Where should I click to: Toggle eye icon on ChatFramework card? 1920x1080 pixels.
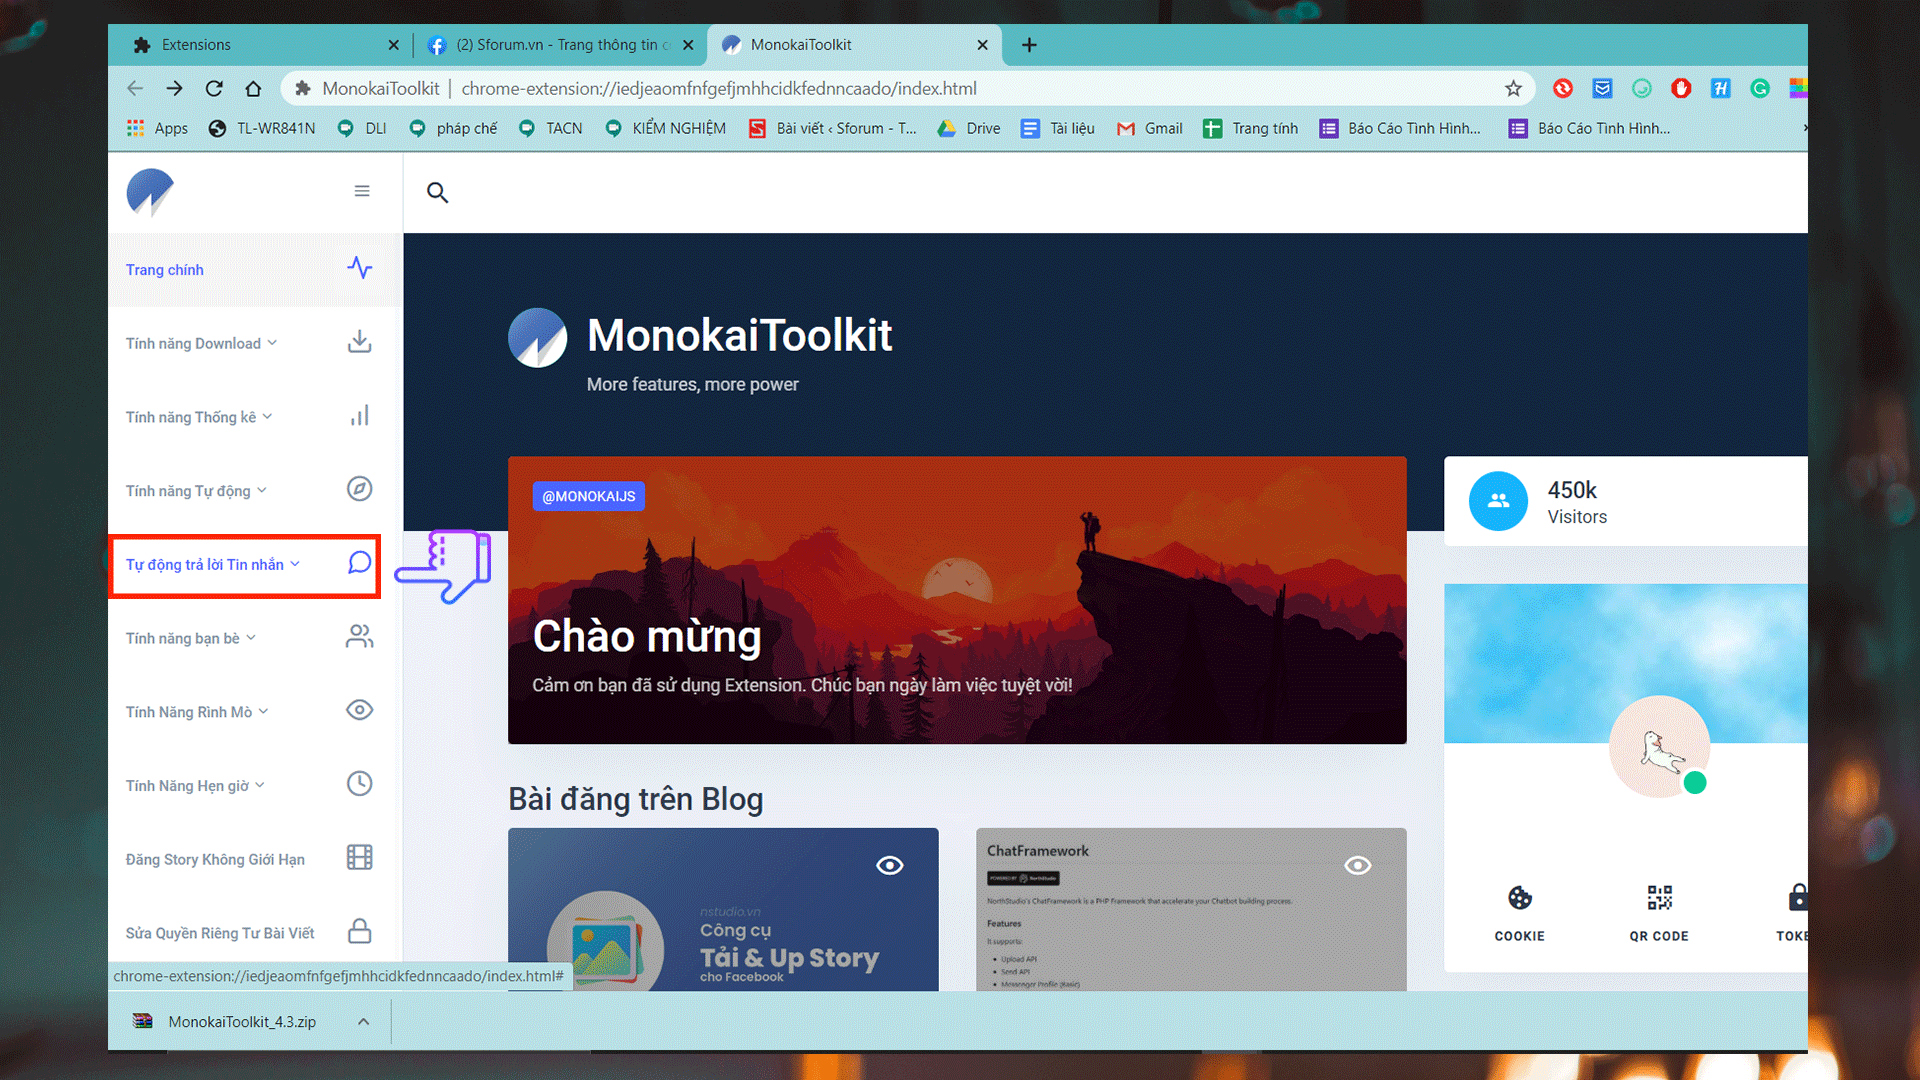point(1358,866)
